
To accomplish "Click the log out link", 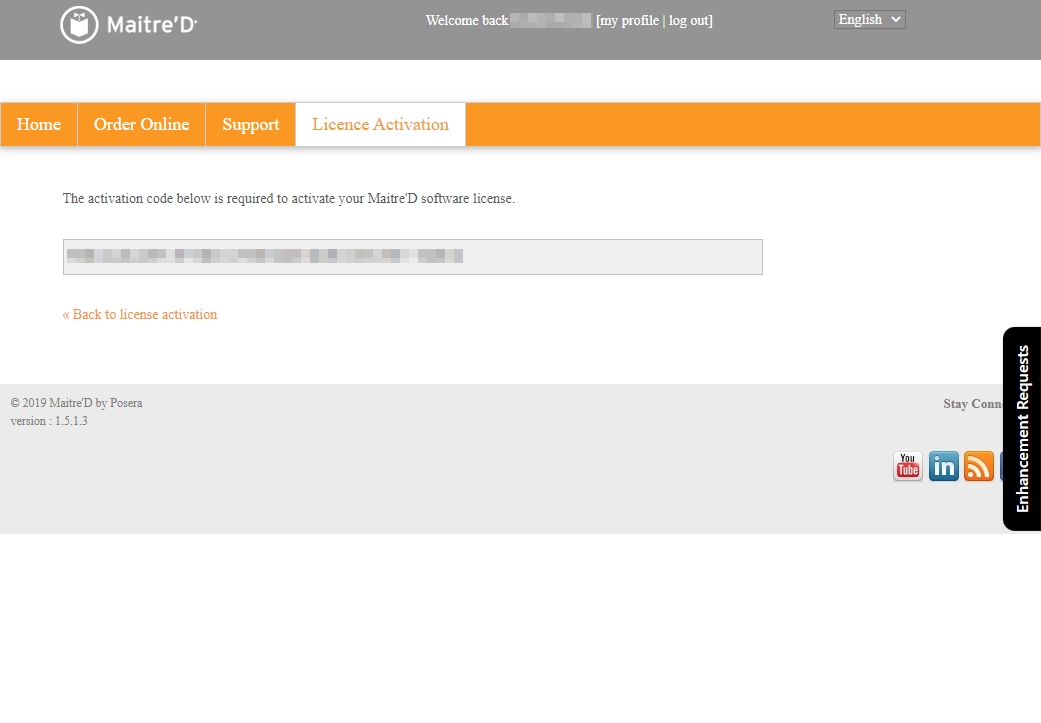I will pyautogui.click(x=689, y=21).
